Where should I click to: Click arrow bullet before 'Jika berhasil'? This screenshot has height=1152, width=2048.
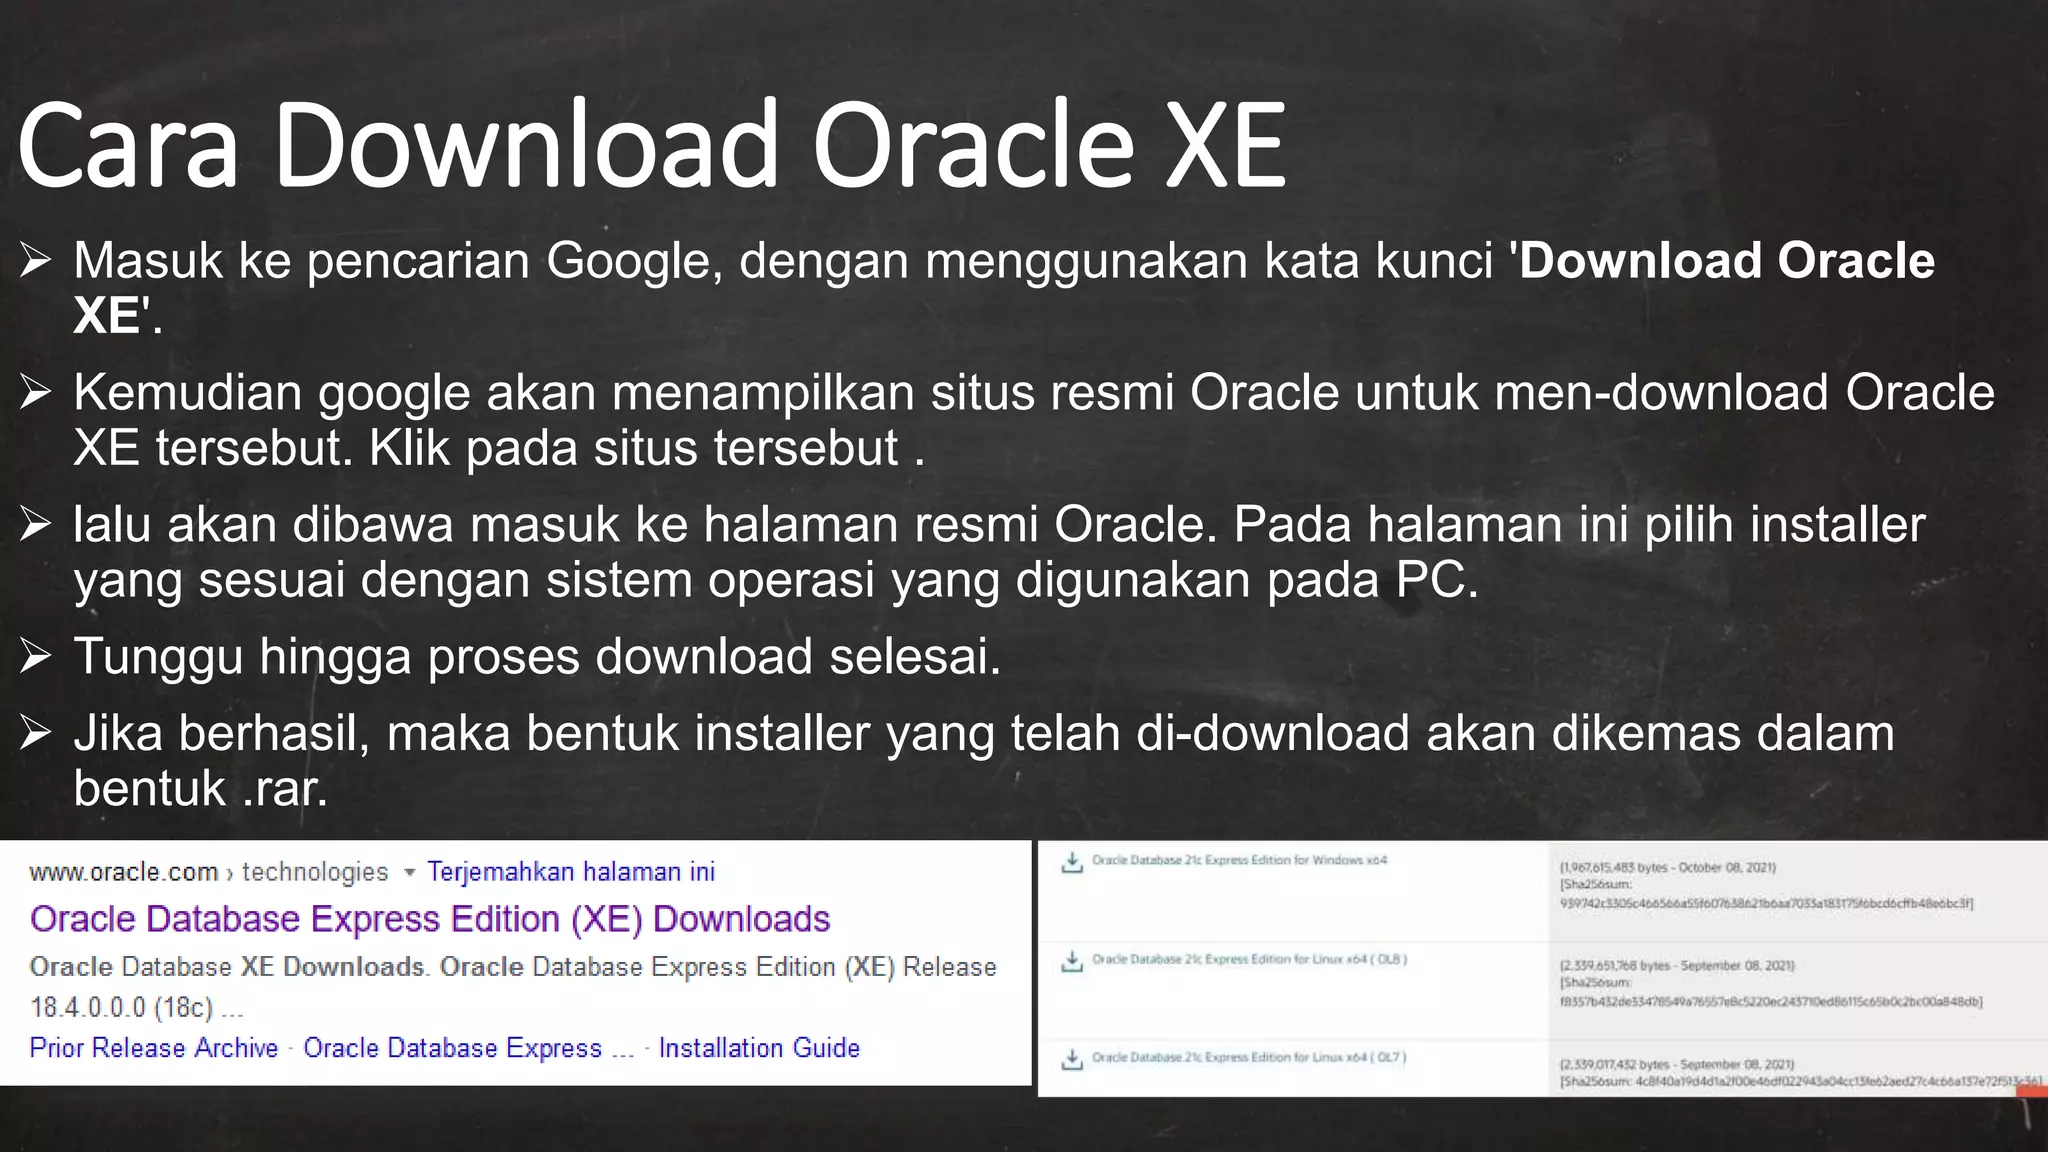[x=36, y=734]
